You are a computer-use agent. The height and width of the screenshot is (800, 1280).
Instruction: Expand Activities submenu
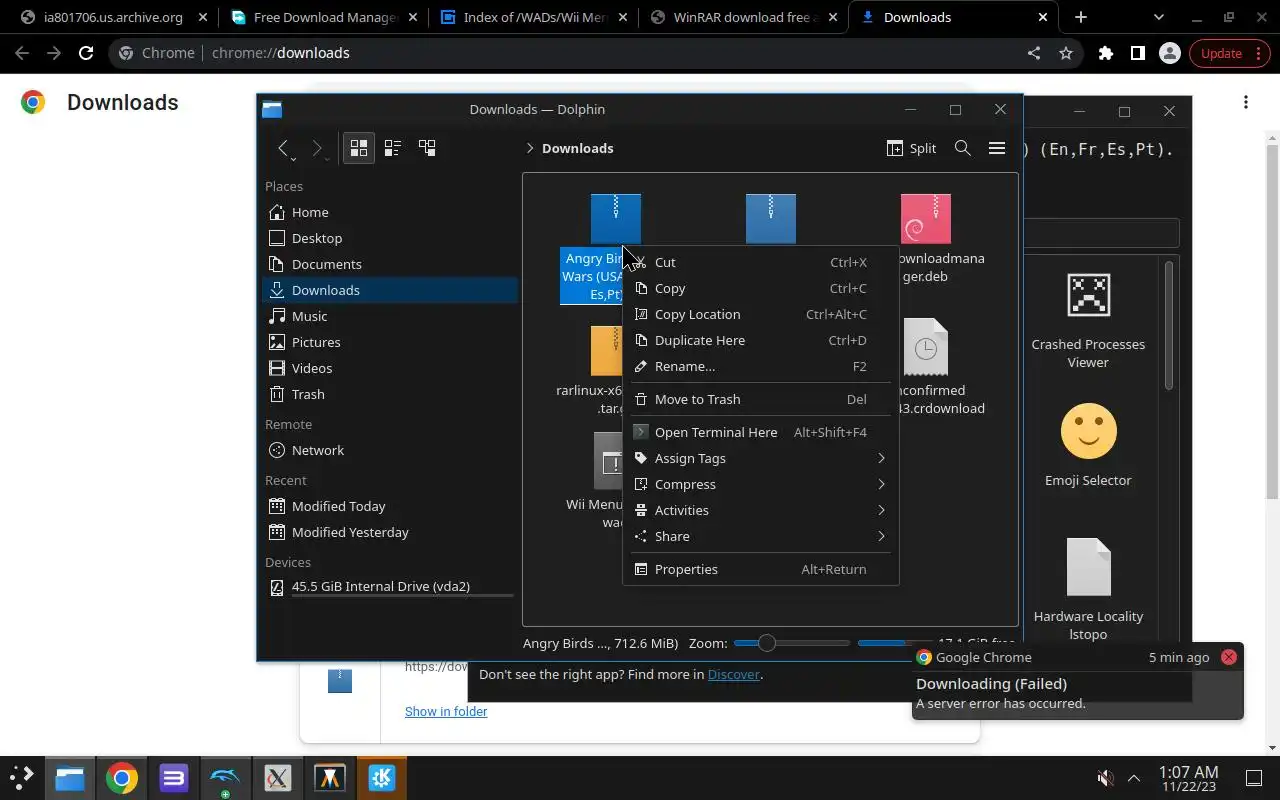coord(760,510)
